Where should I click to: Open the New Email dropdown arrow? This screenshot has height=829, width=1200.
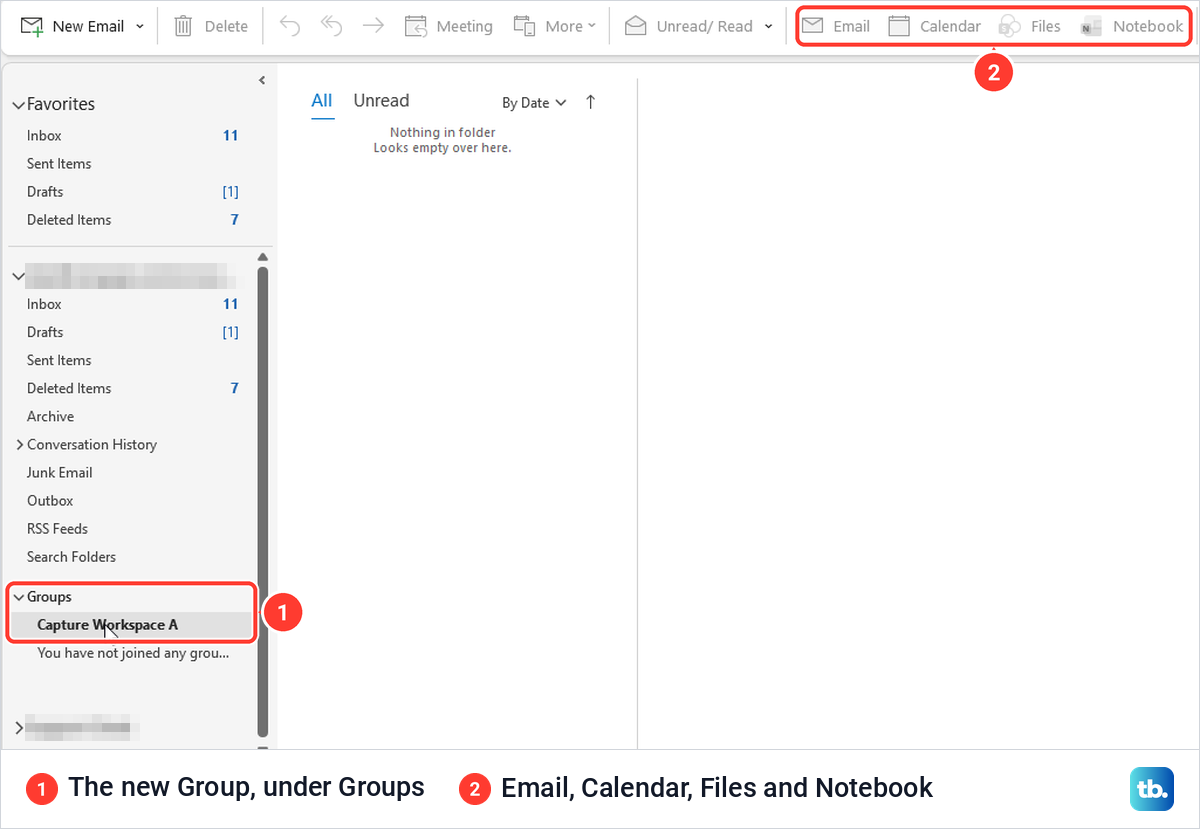[139, 26]
